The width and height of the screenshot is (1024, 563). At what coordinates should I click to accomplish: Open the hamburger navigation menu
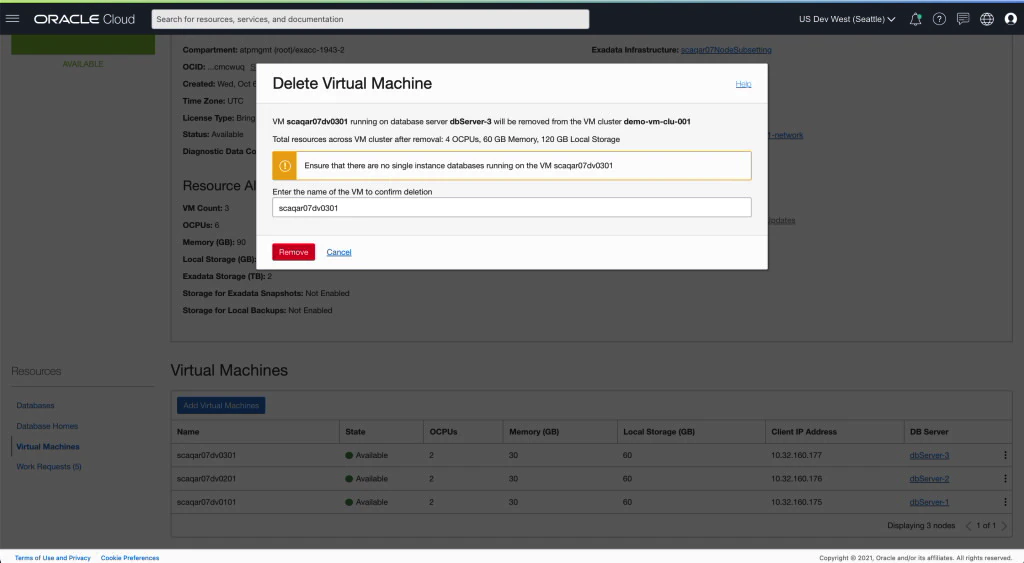click(12, 19)
